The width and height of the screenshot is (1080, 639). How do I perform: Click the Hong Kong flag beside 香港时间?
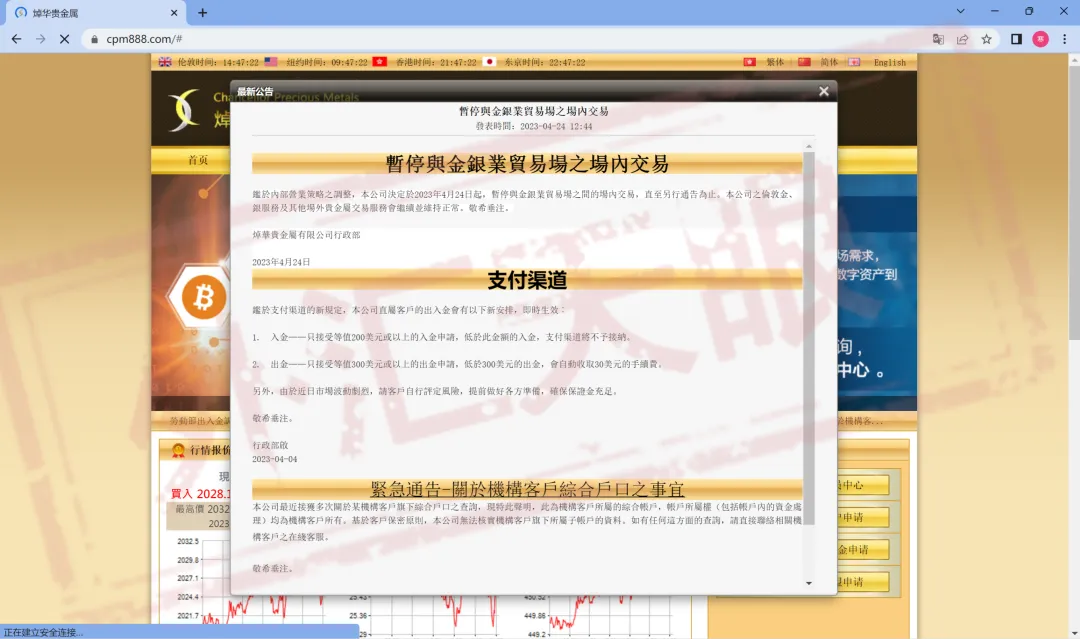[380, 62]
